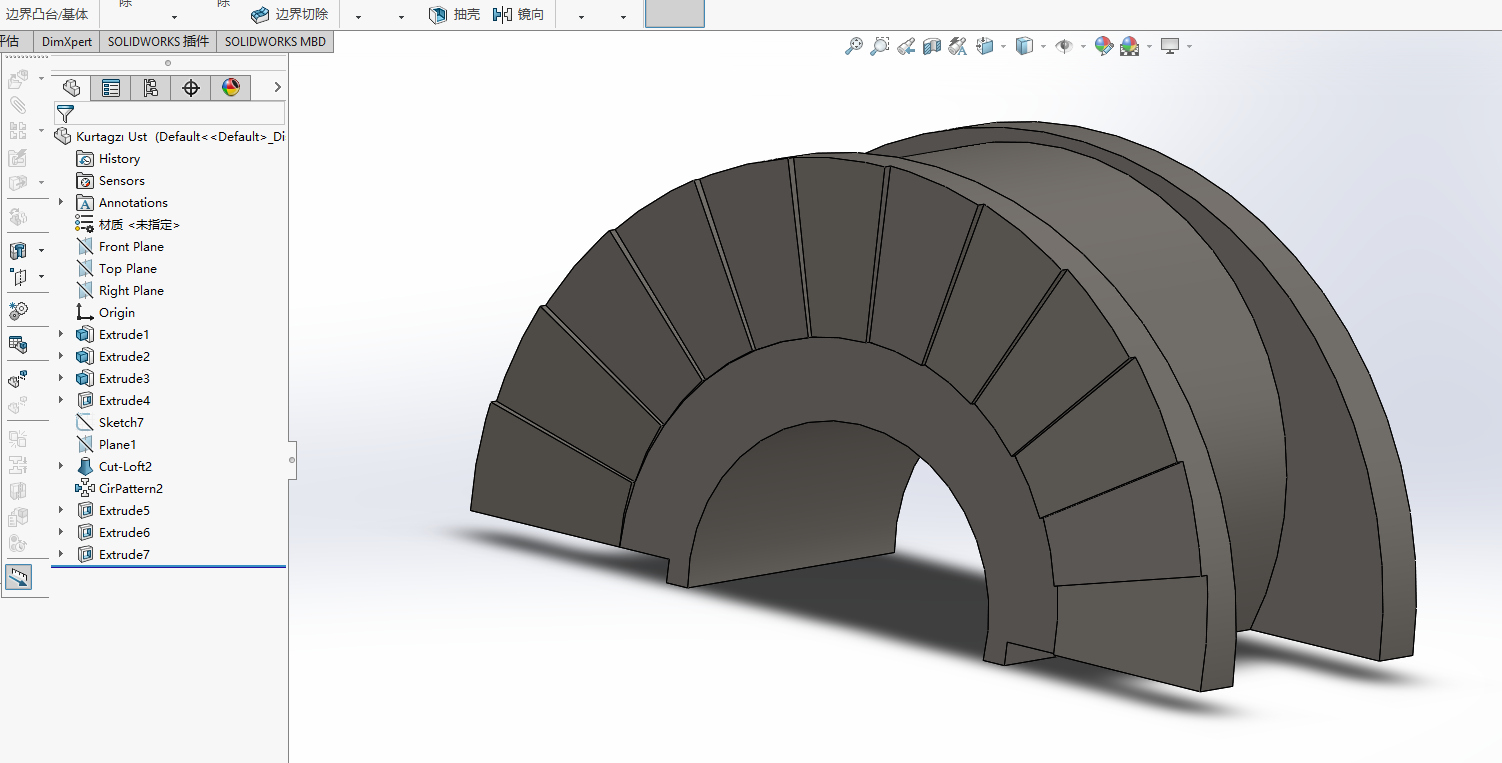Activate the Zoom to Area tool
The width and height of the screenshot is (1502, 763).
point(879,46)
